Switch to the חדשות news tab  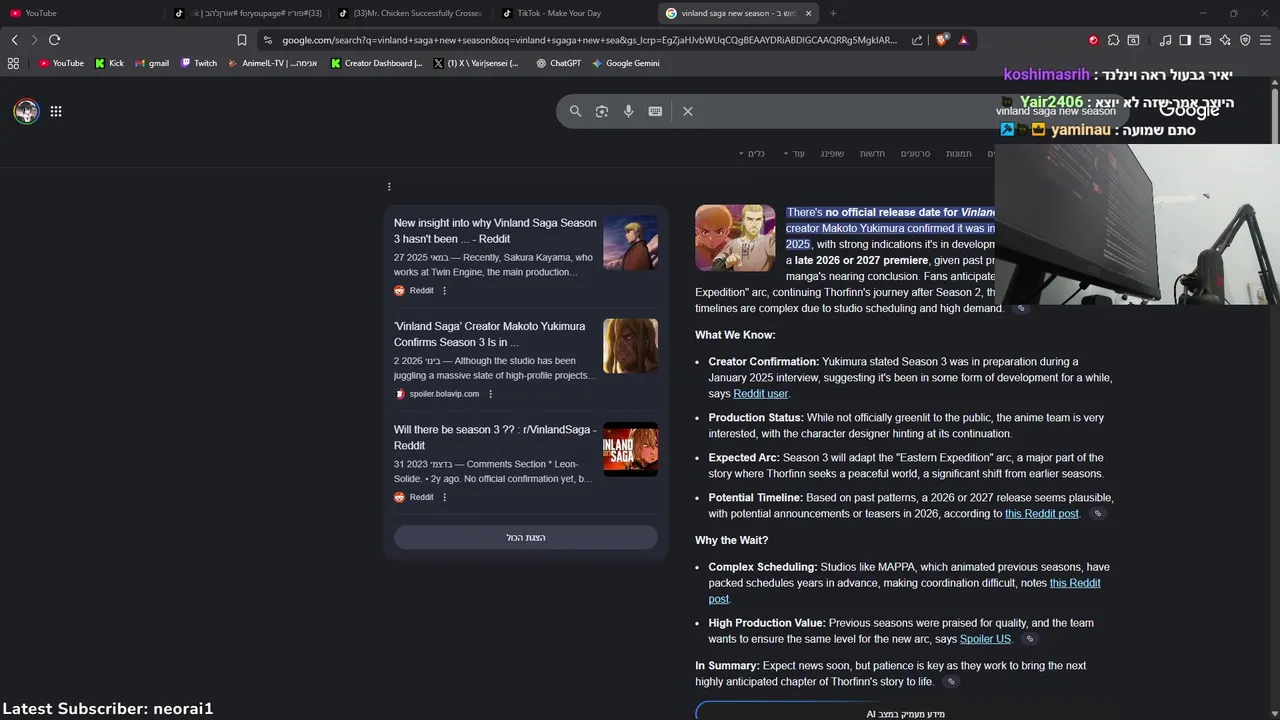[872, 153]
